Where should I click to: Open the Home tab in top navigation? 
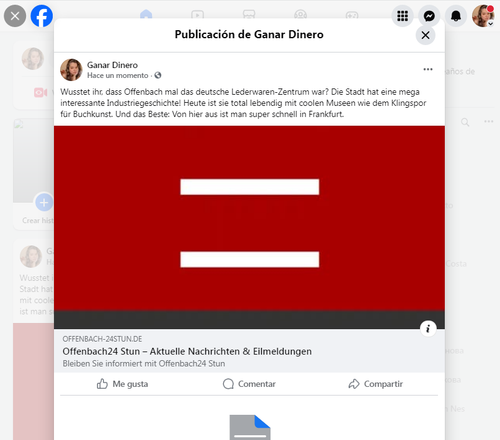click(x=146, y=14)
